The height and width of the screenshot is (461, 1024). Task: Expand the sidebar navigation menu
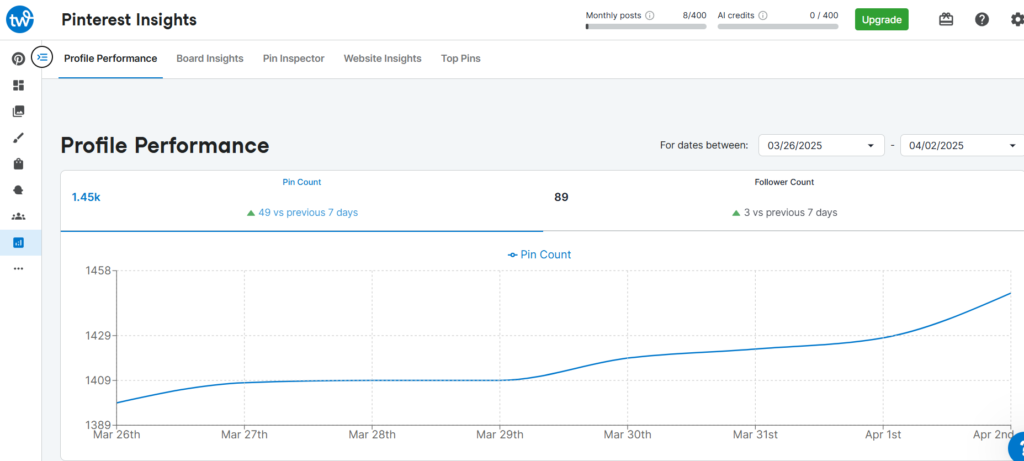click(x=42, y=57)
